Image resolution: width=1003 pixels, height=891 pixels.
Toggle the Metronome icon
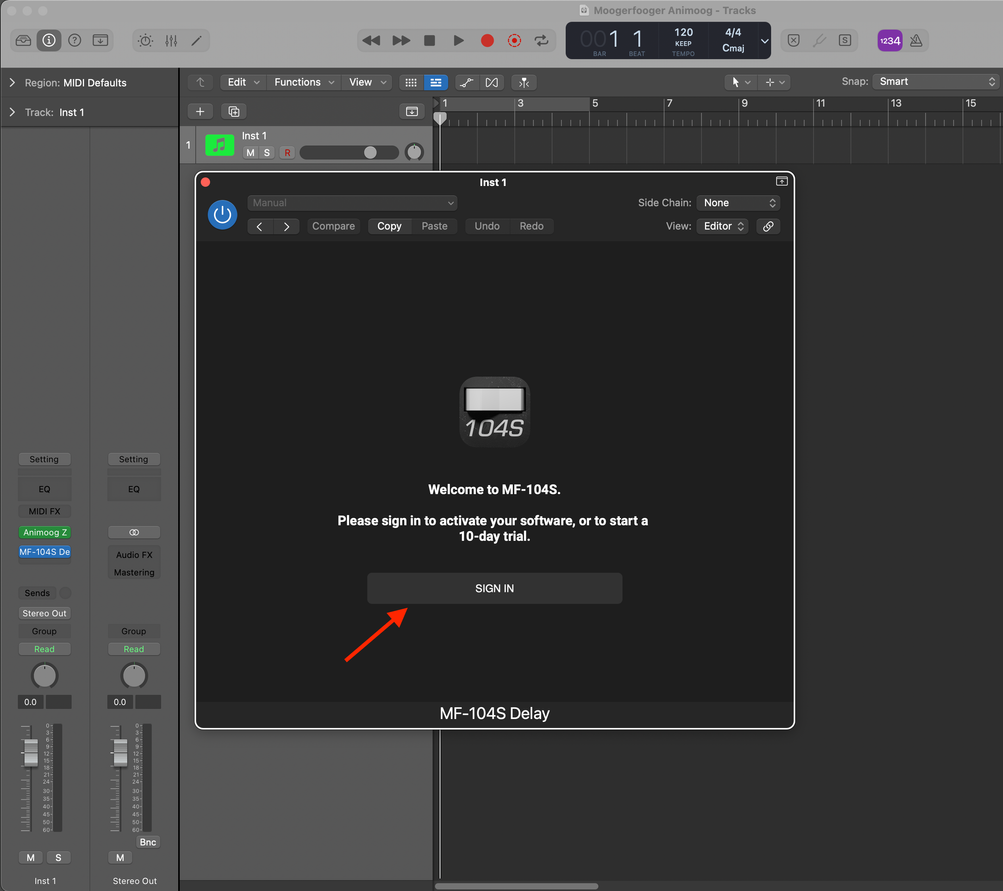[916, 40]
